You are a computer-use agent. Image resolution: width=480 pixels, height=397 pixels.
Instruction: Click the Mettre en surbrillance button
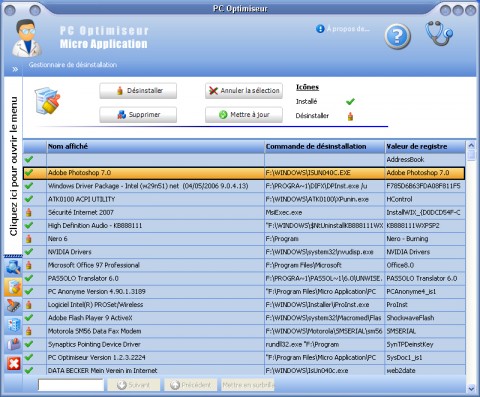248,385
